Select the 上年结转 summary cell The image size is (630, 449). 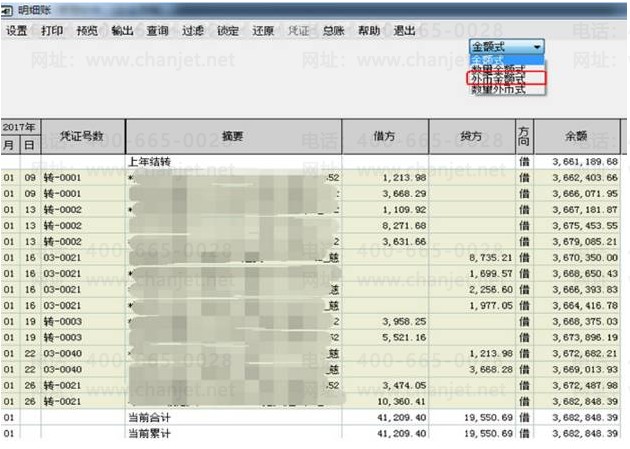(149, 161)
